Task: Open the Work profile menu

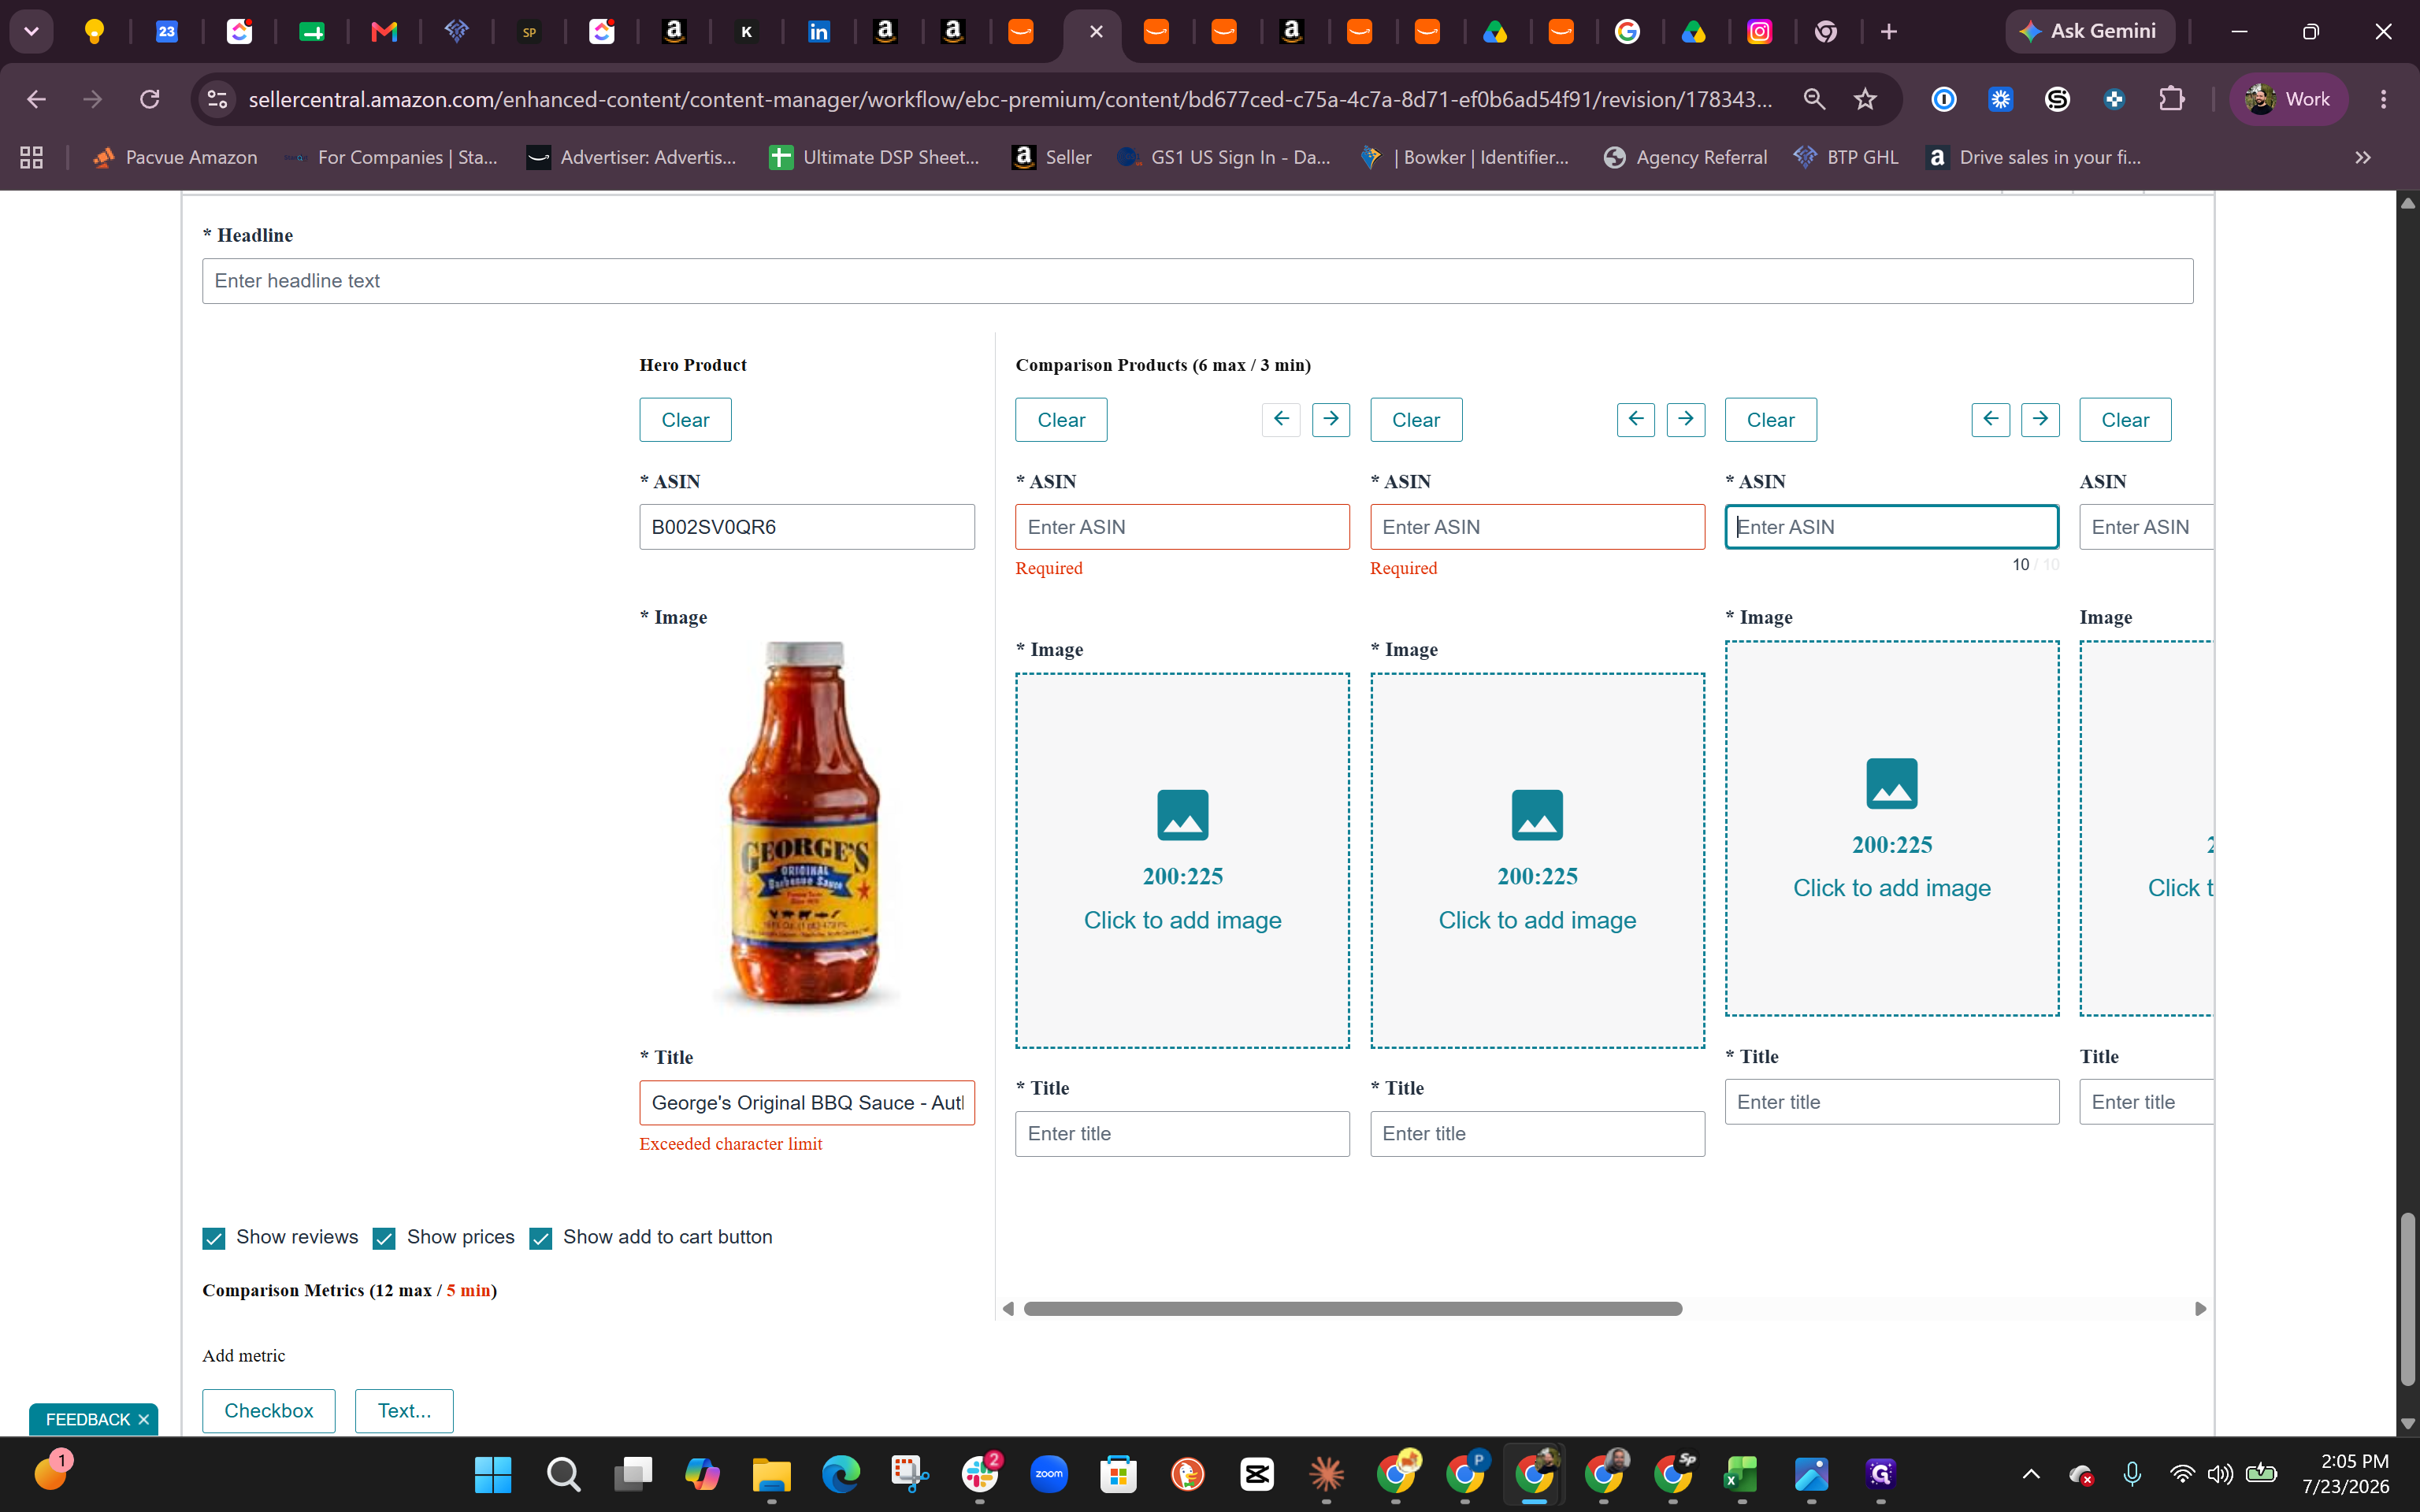Action: coord(2288,99)
